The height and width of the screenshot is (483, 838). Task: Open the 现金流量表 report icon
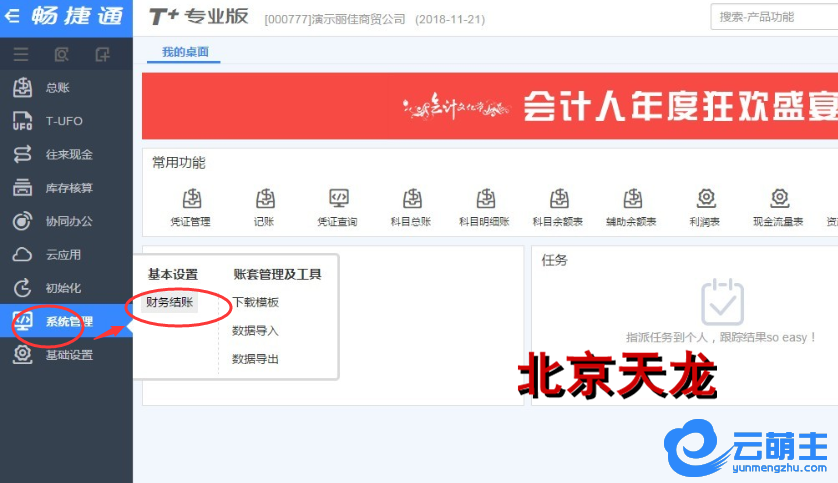(x=779, y=199)
